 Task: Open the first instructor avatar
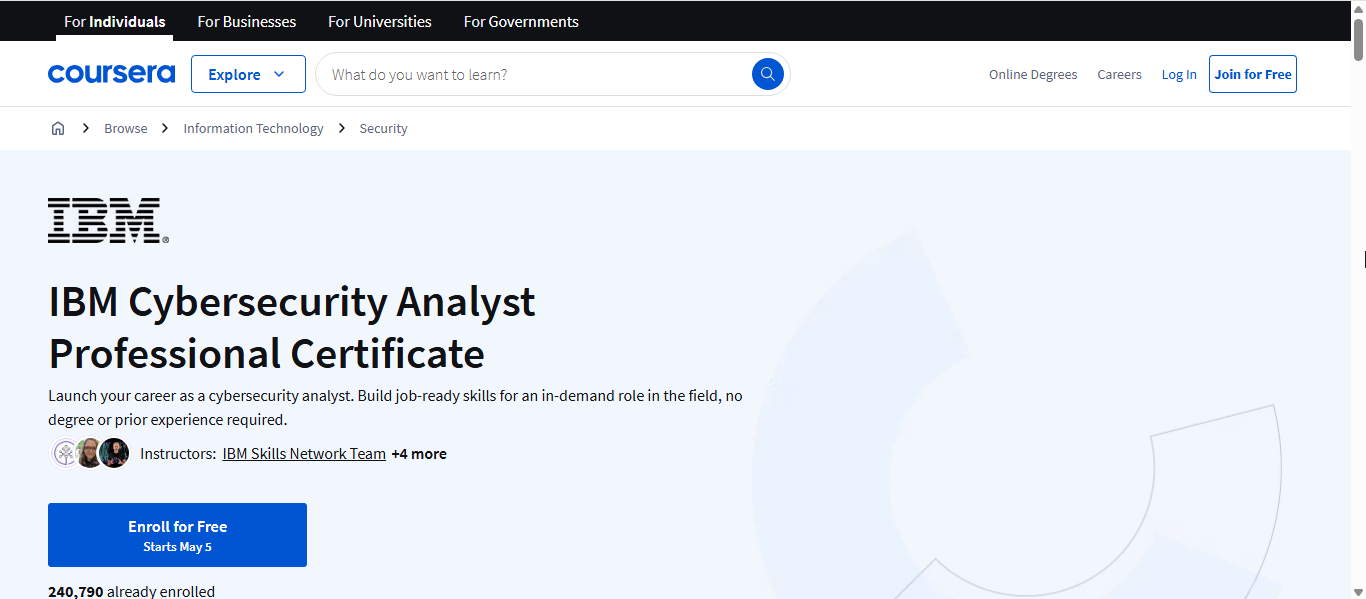pyautogui.click(x=65, y=453)
